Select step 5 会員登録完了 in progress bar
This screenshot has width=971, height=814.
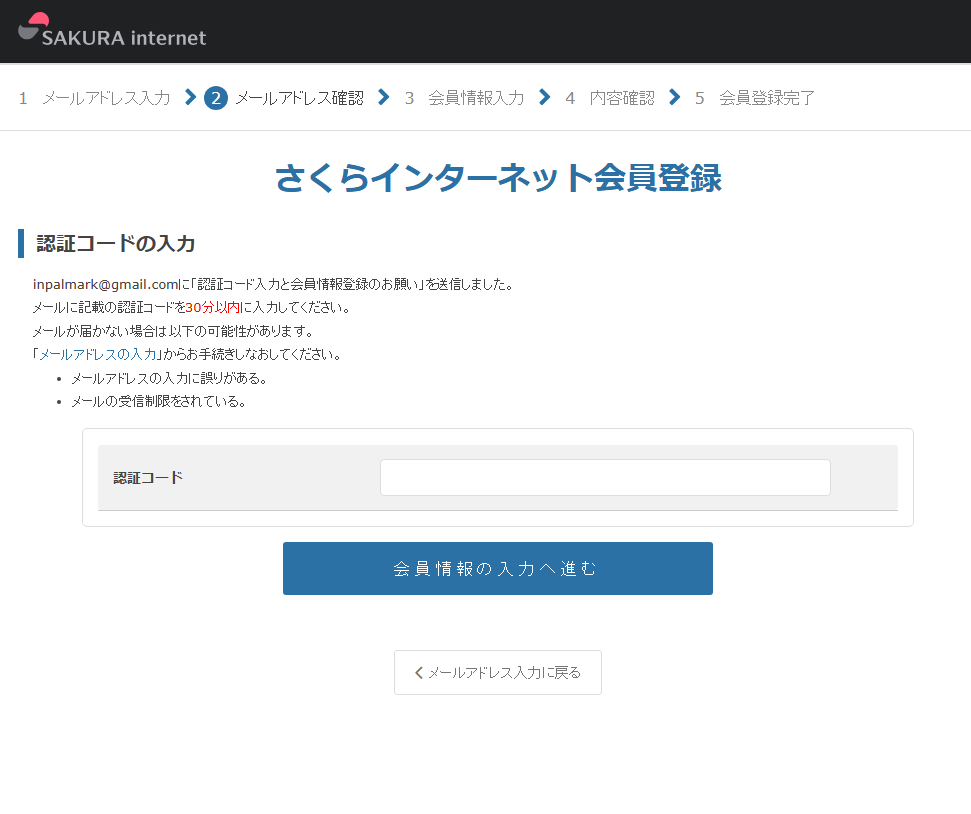tap(755, 98)
